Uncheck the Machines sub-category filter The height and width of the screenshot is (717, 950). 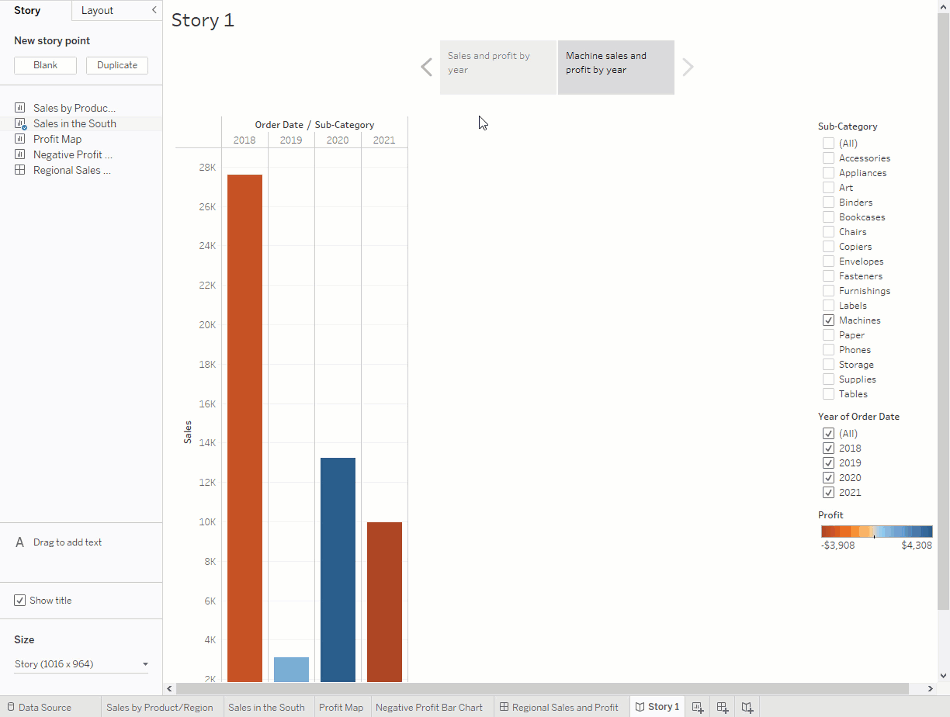click(x=828, y=320)
